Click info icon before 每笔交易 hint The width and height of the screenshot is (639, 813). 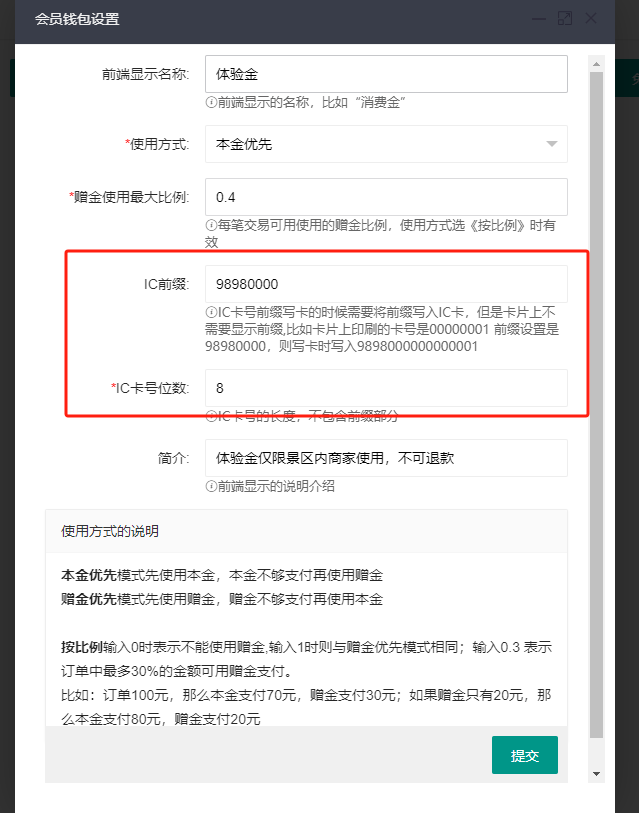211,225
